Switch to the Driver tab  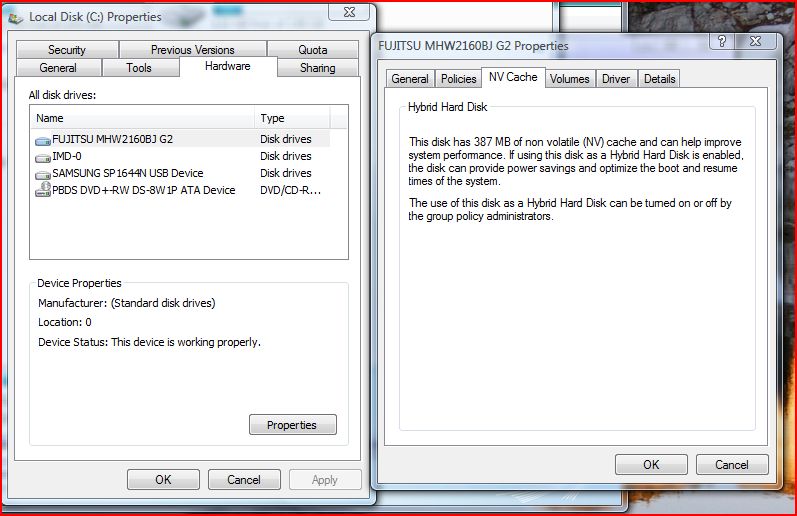point(616,79)
